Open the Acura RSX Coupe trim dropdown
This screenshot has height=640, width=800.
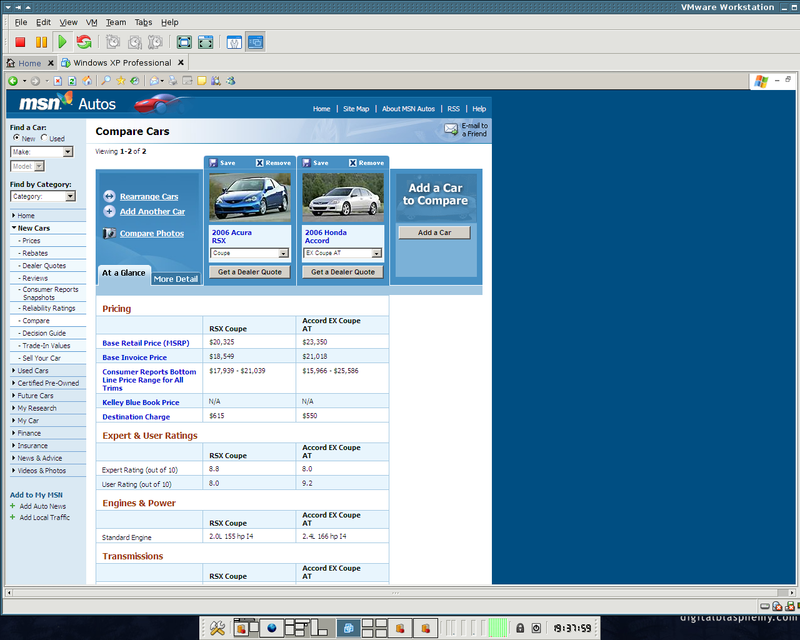coord(249,253)
